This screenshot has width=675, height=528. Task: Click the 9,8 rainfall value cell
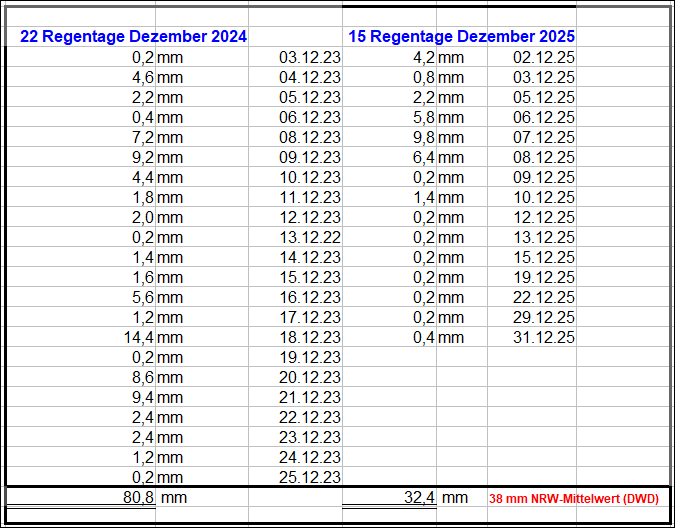coord(423,137)
